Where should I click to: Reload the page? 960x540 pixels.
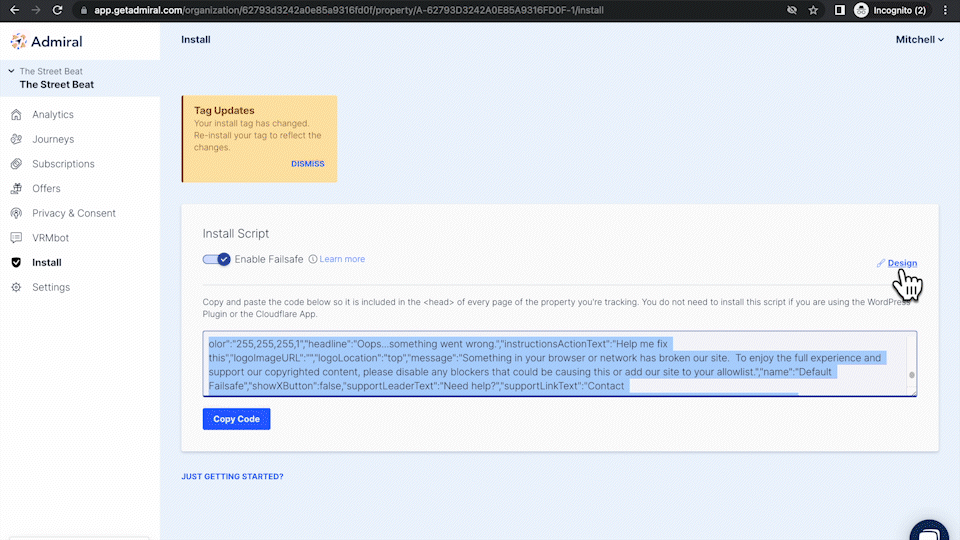pyautogui.click(x=58, y=10)
